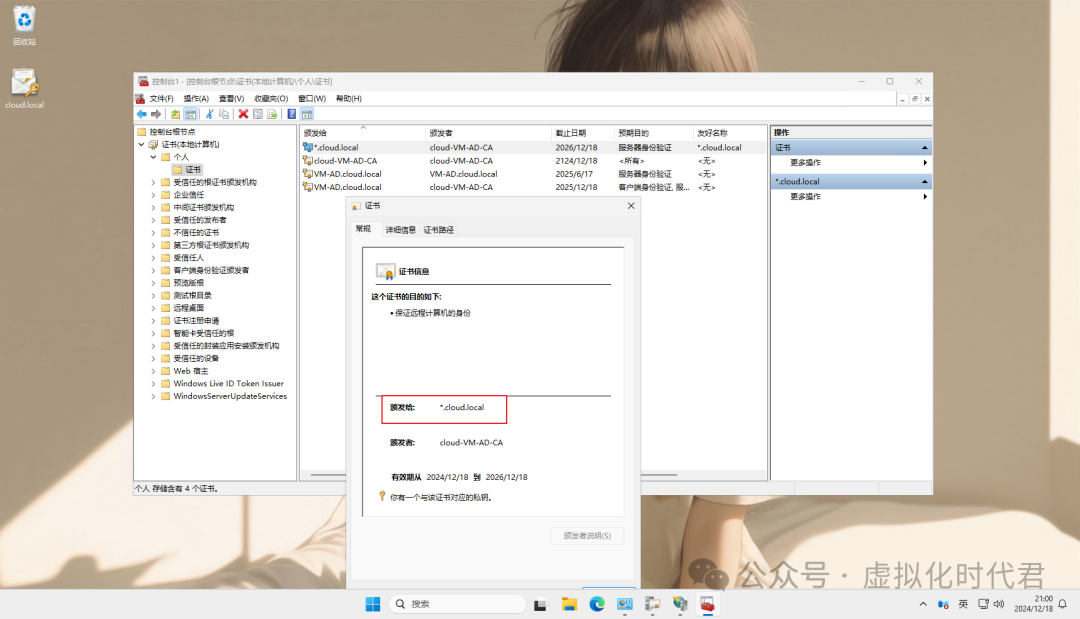Screen dimensions: 1080x619
Task: Click the certificate icon of cloud-VM-AD-CA row
Action: point(308,160)
